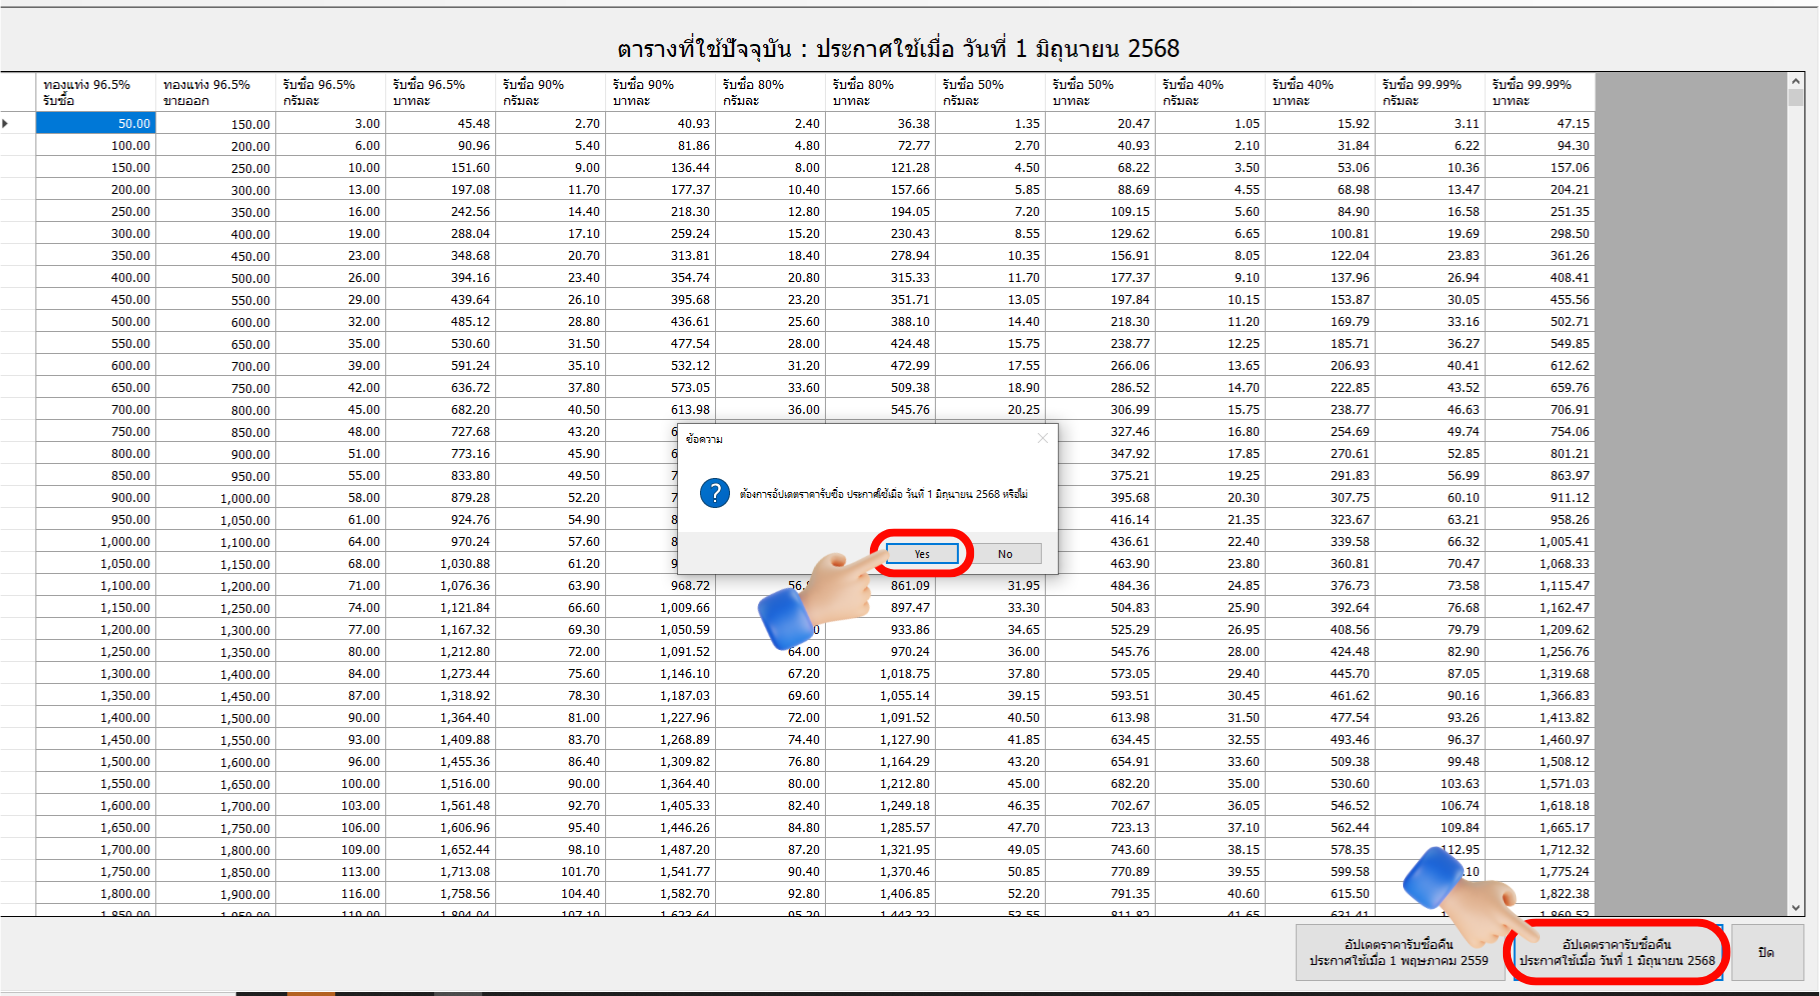This screenshot has height=996, width=1820.
Task: Click cell 20.47 in first row
Action: [1101, 123]
